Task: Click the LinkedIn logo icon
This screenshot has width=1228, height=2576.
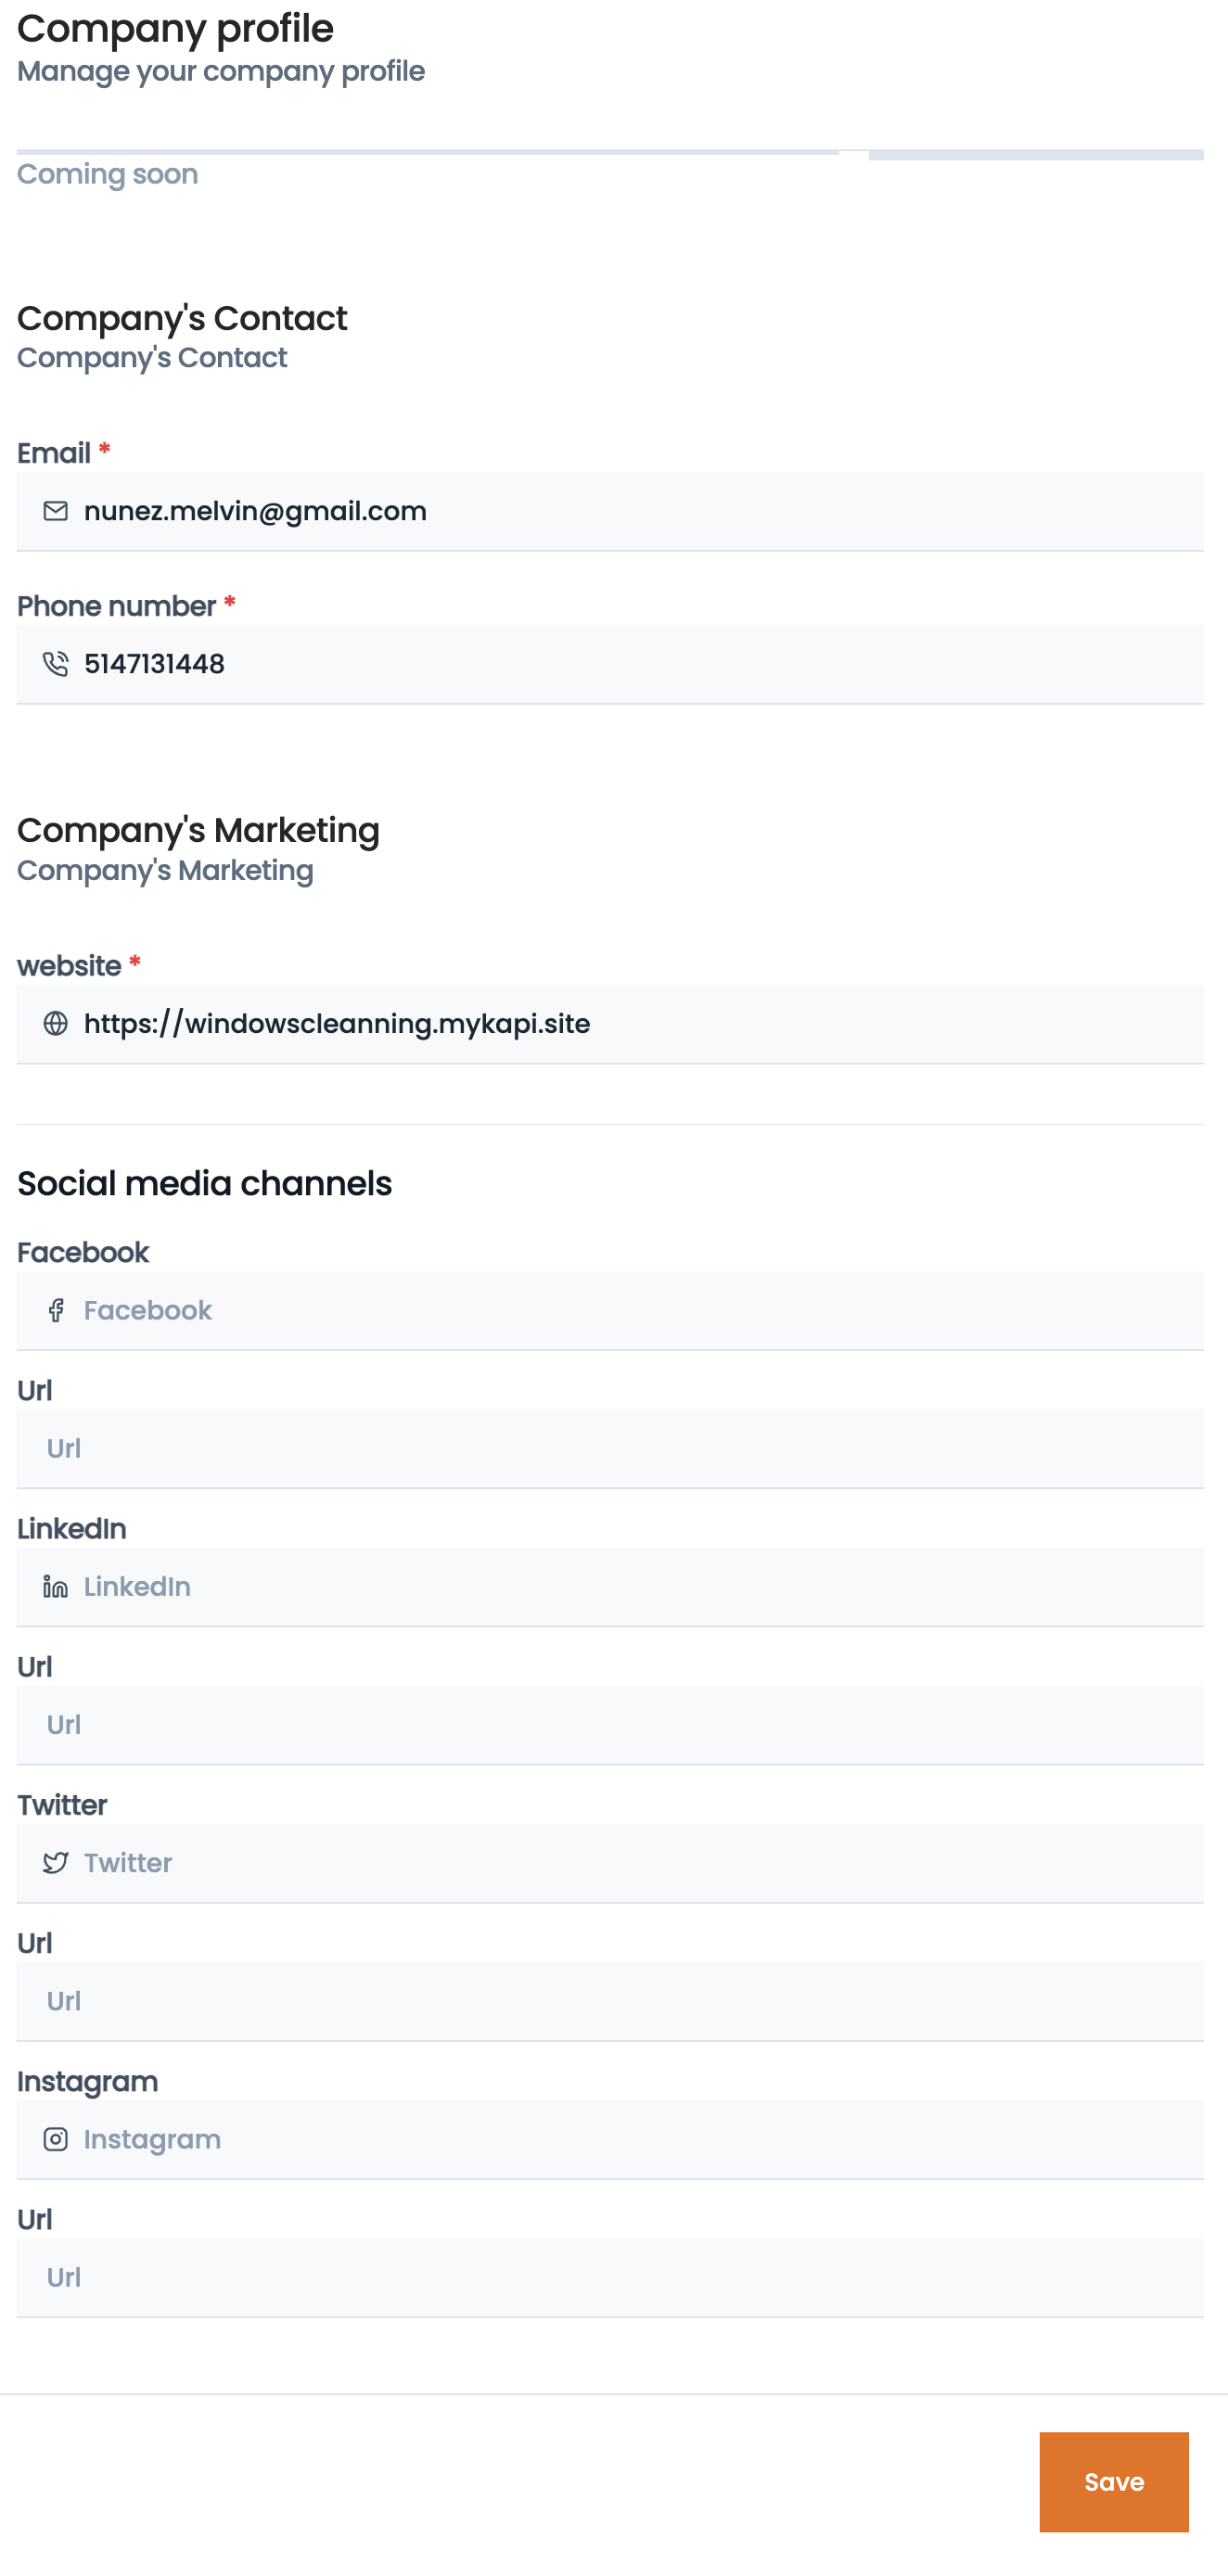Action: point(56,1587)
